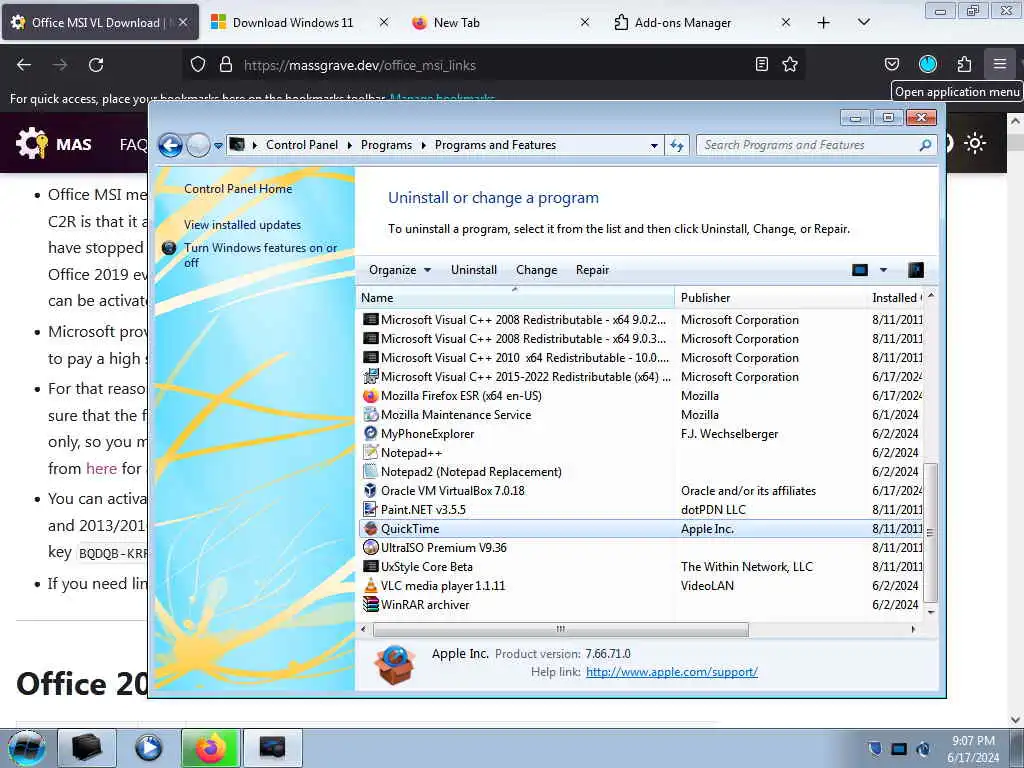This screenshot has width=1024, height=768.
Task: Go back in Control Panel window
Action: pos(170,145)
